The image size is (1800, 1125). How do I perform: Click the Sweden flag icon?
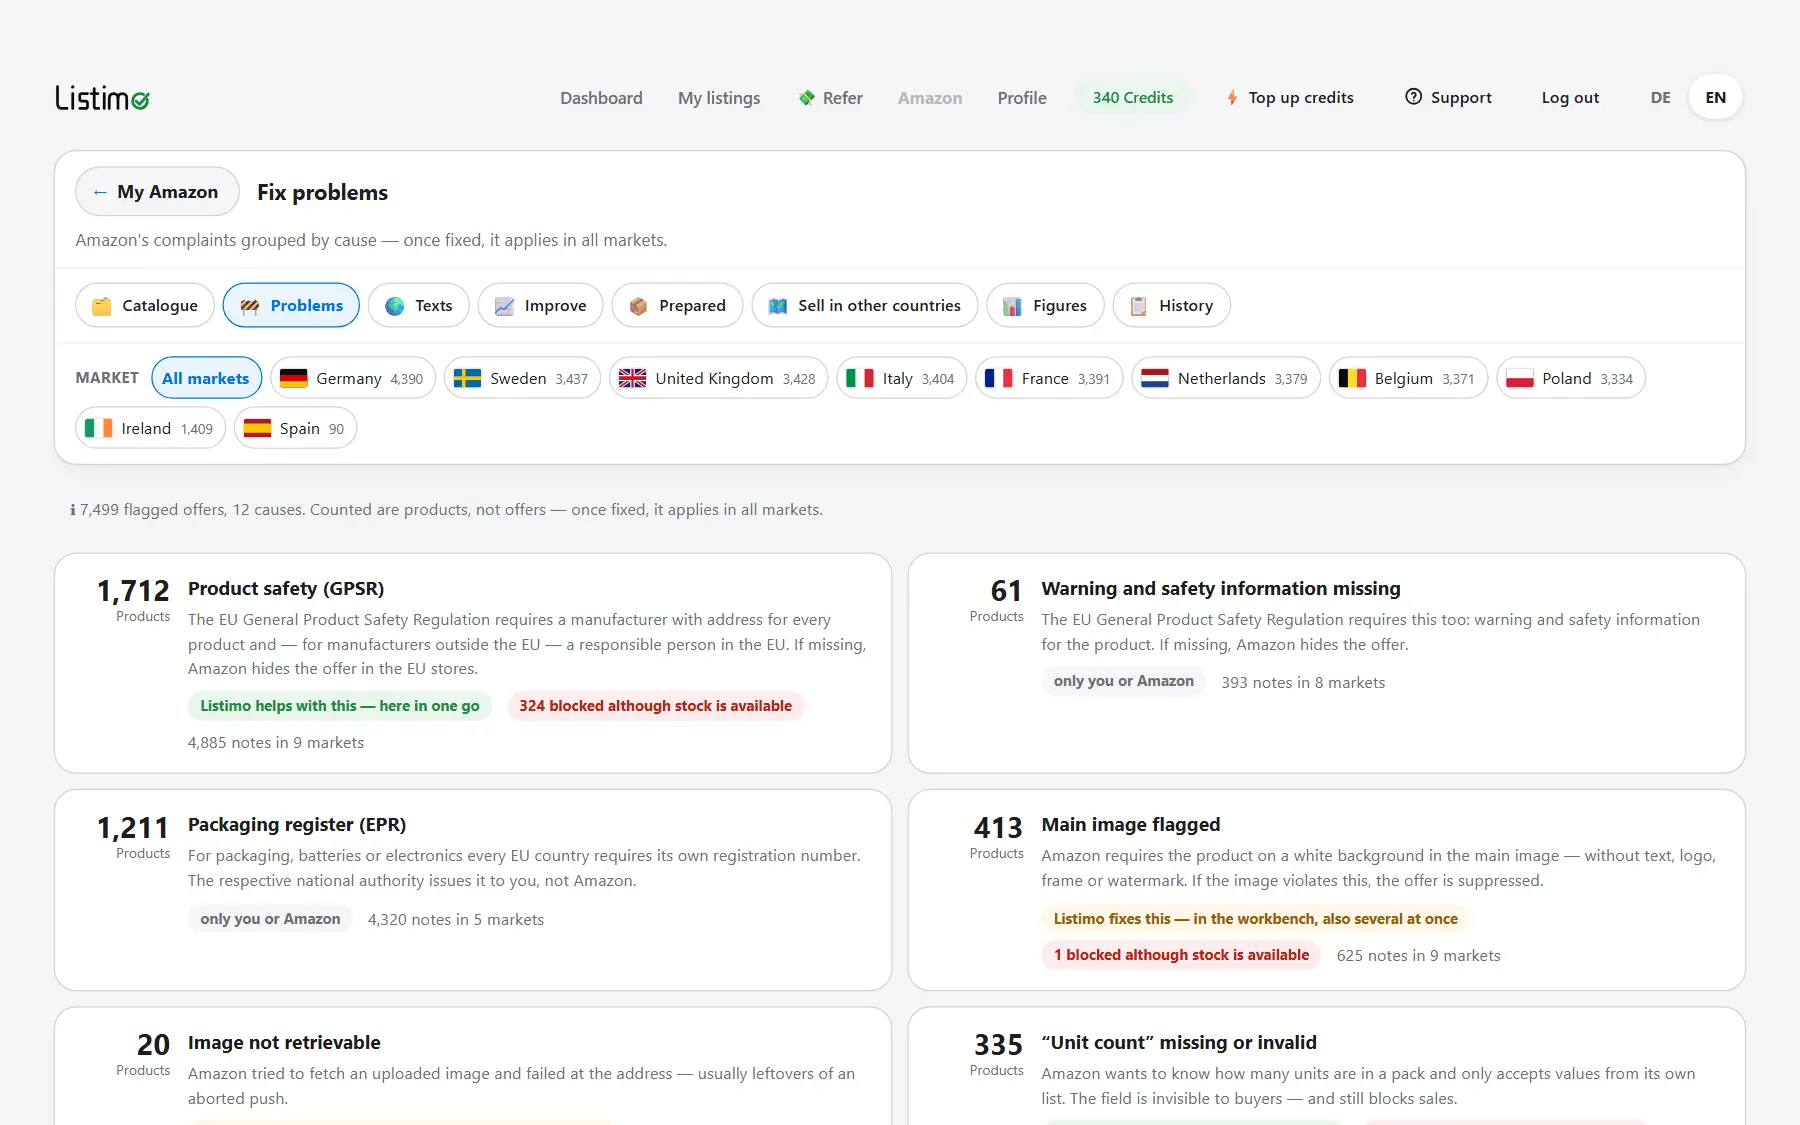coord(467,378)
